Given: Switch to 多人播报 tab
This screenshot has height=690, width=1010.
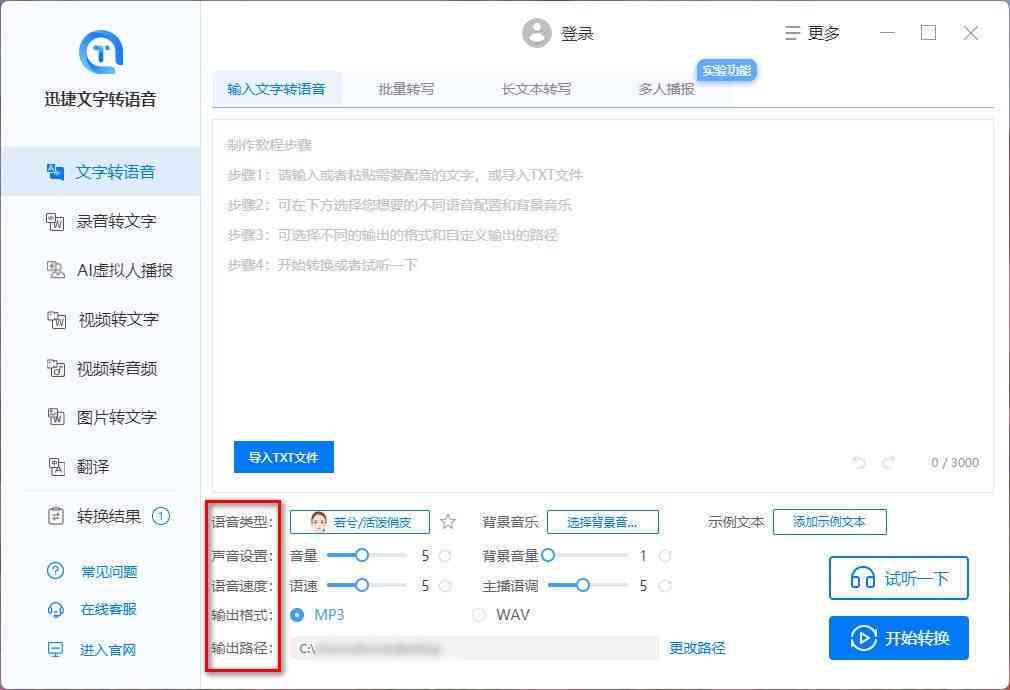Looking at the screenshot, I should [x=666, y=89].
